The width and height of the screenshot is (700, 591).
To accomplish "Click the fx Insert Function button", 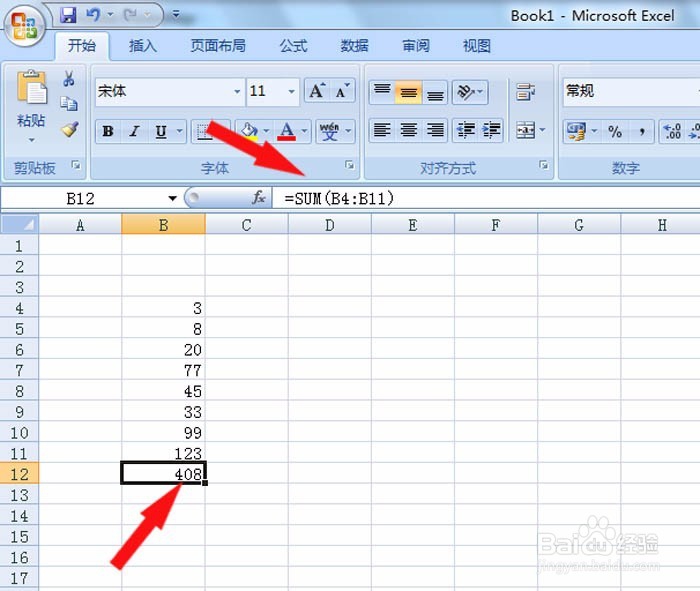I will tap(259, 198).
